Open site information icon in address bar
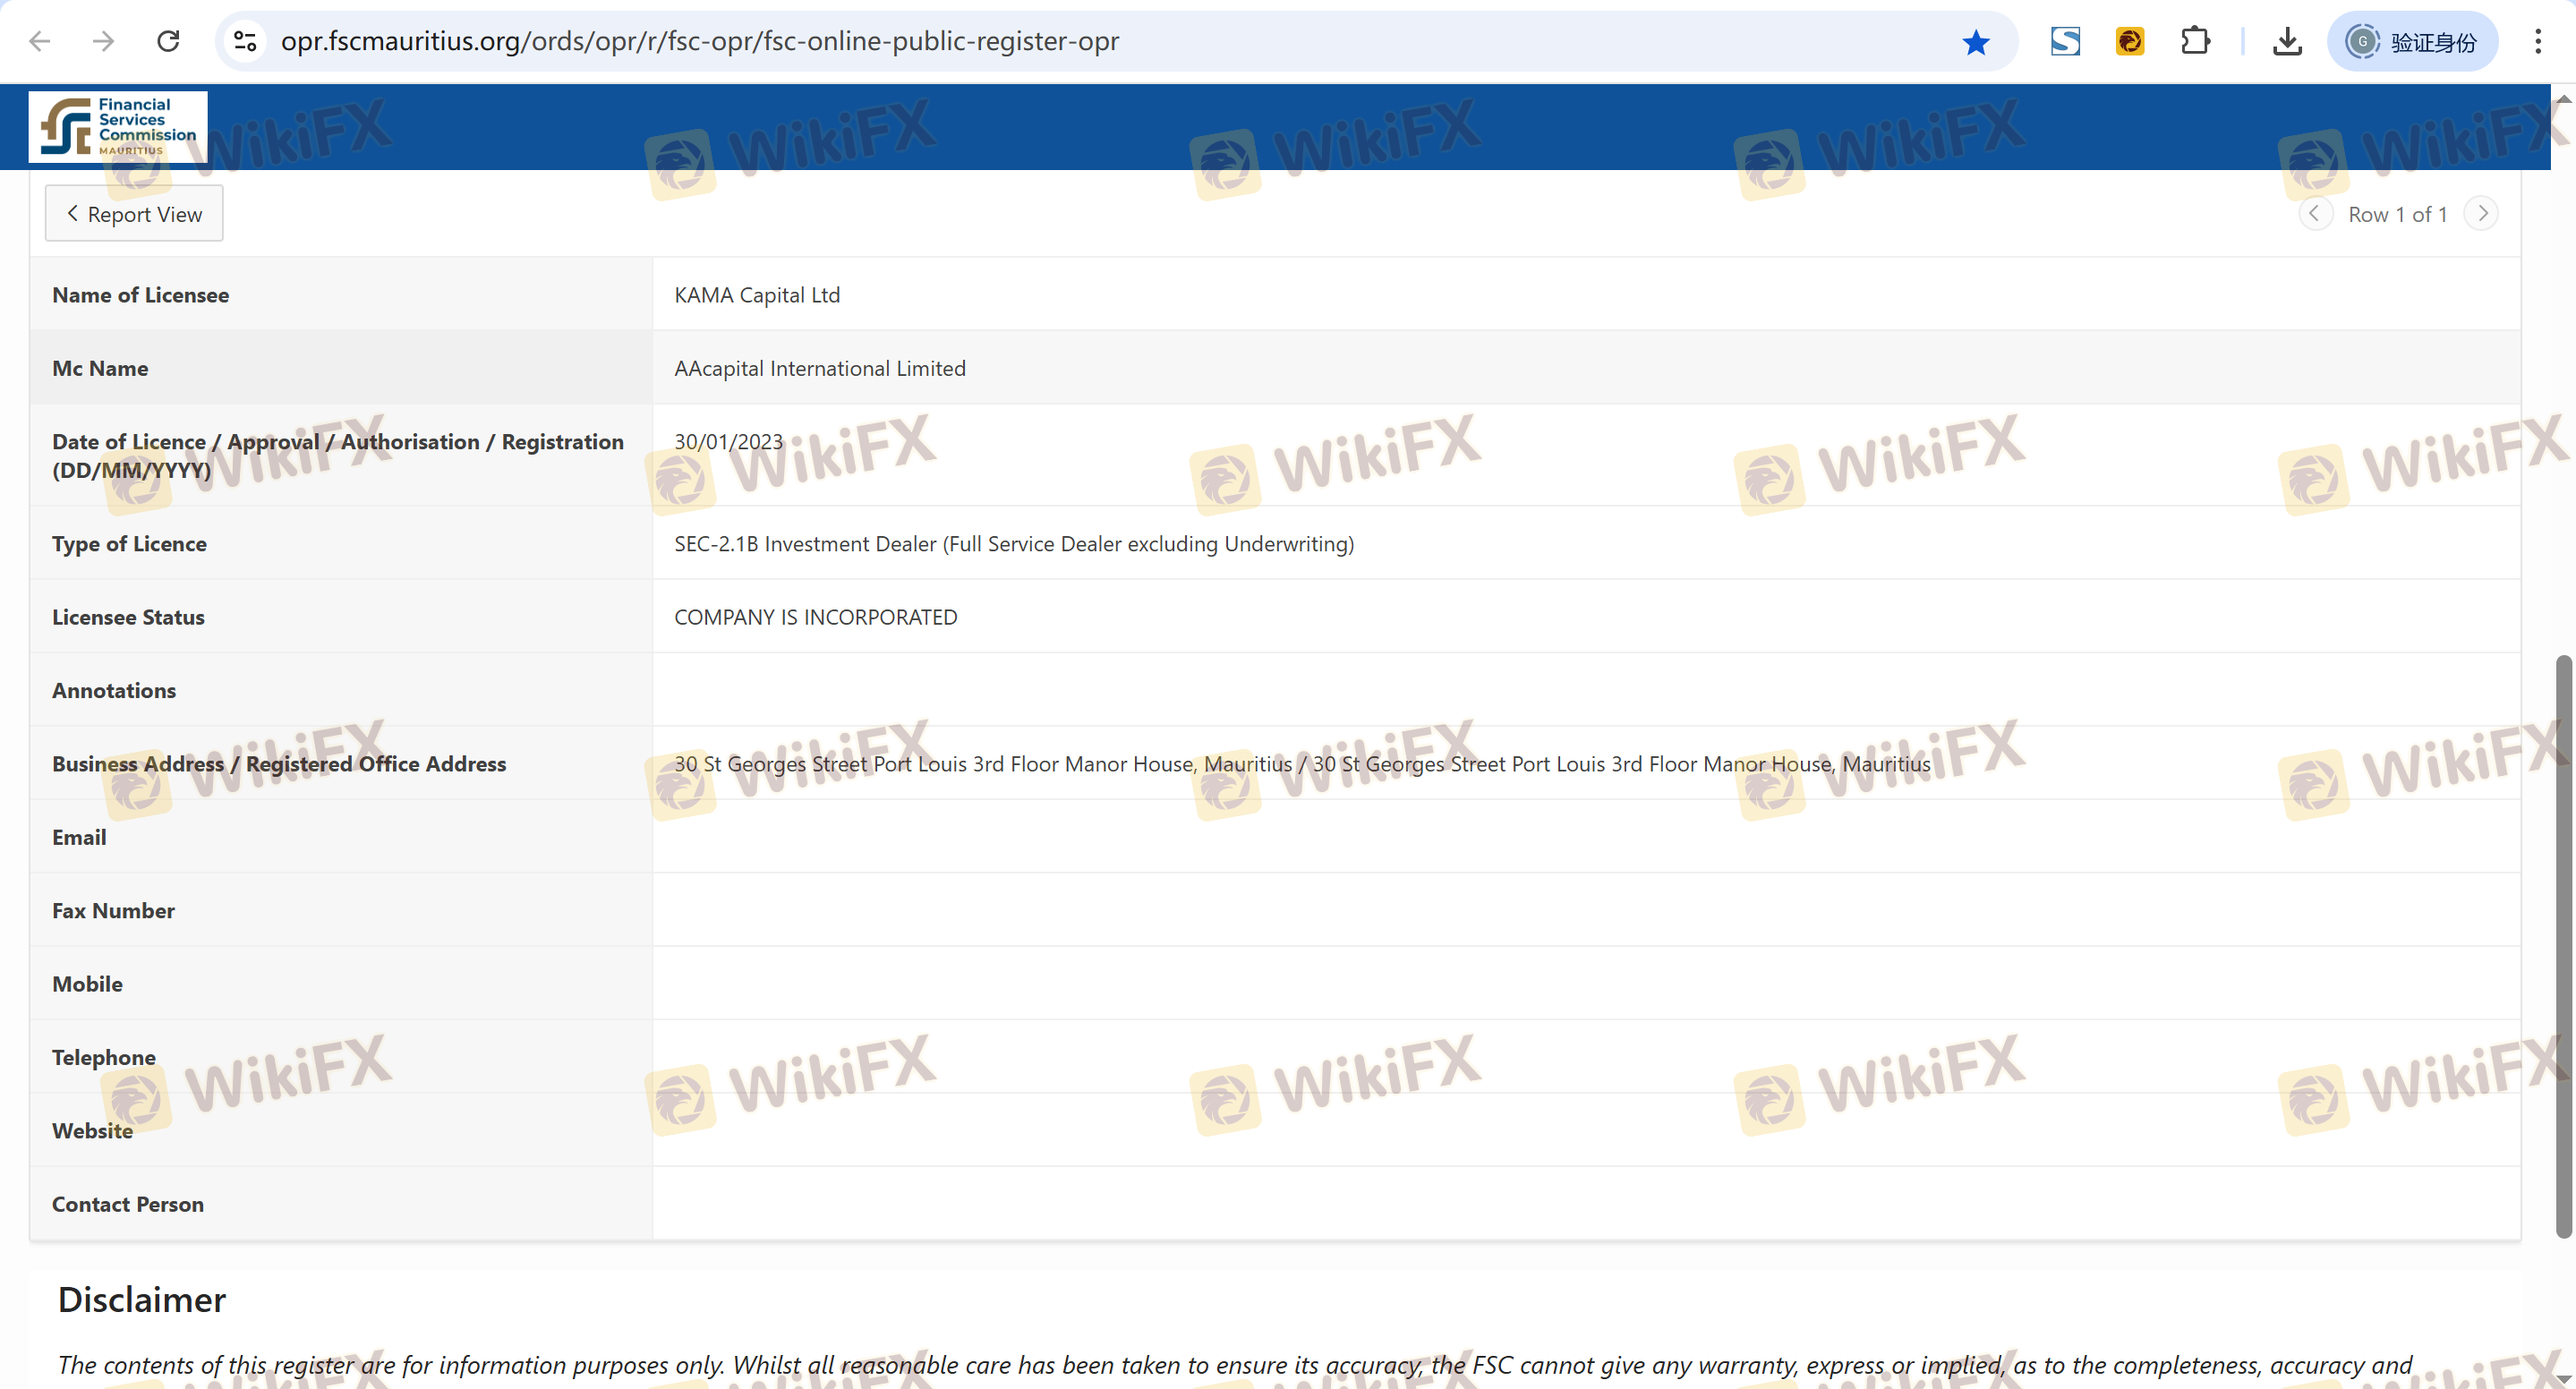 tap(245, 41)
